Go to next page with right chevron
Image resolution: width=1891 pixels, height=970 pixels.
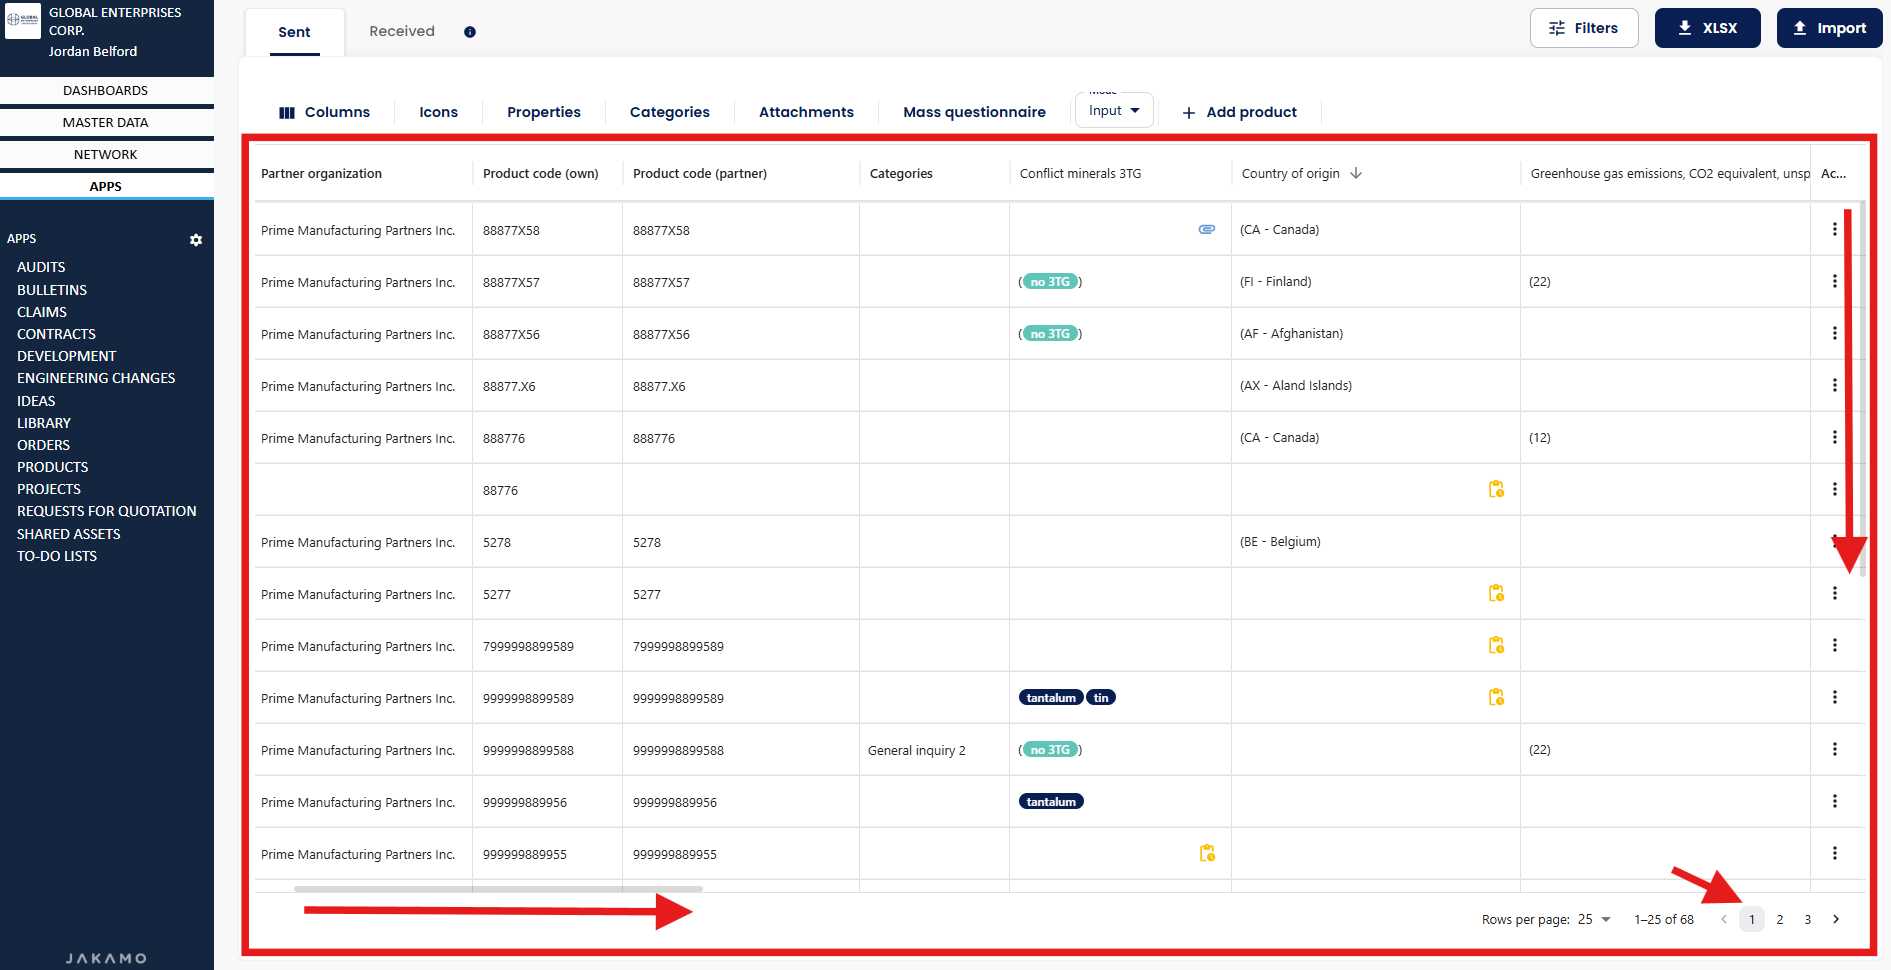[x=1836, y=919]
